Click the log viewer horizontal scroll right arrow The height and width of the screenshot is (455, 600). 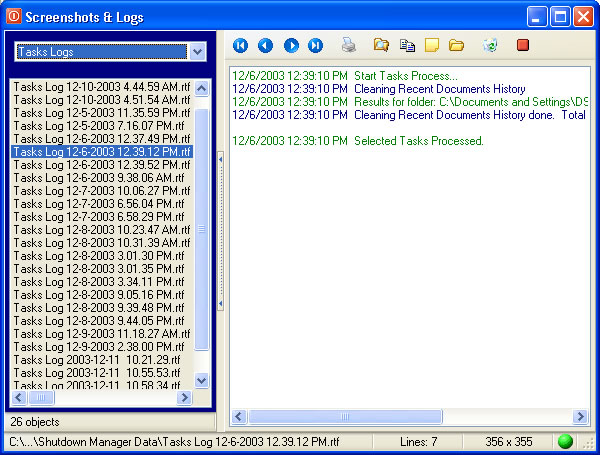pos(580,417)
